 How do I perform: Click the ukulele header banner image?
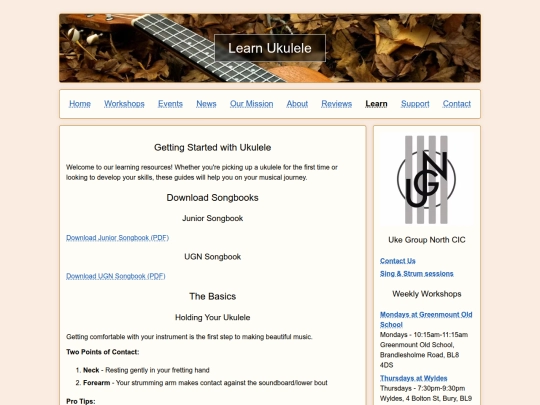(270, 48)
